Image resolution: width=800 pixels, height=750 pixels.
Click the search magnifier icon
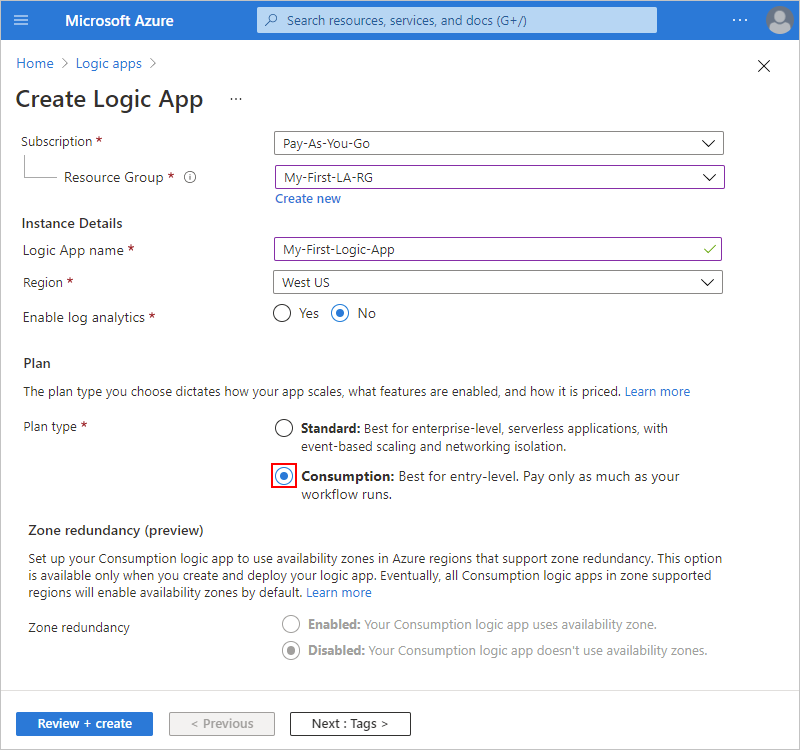(x=271, y=20)
